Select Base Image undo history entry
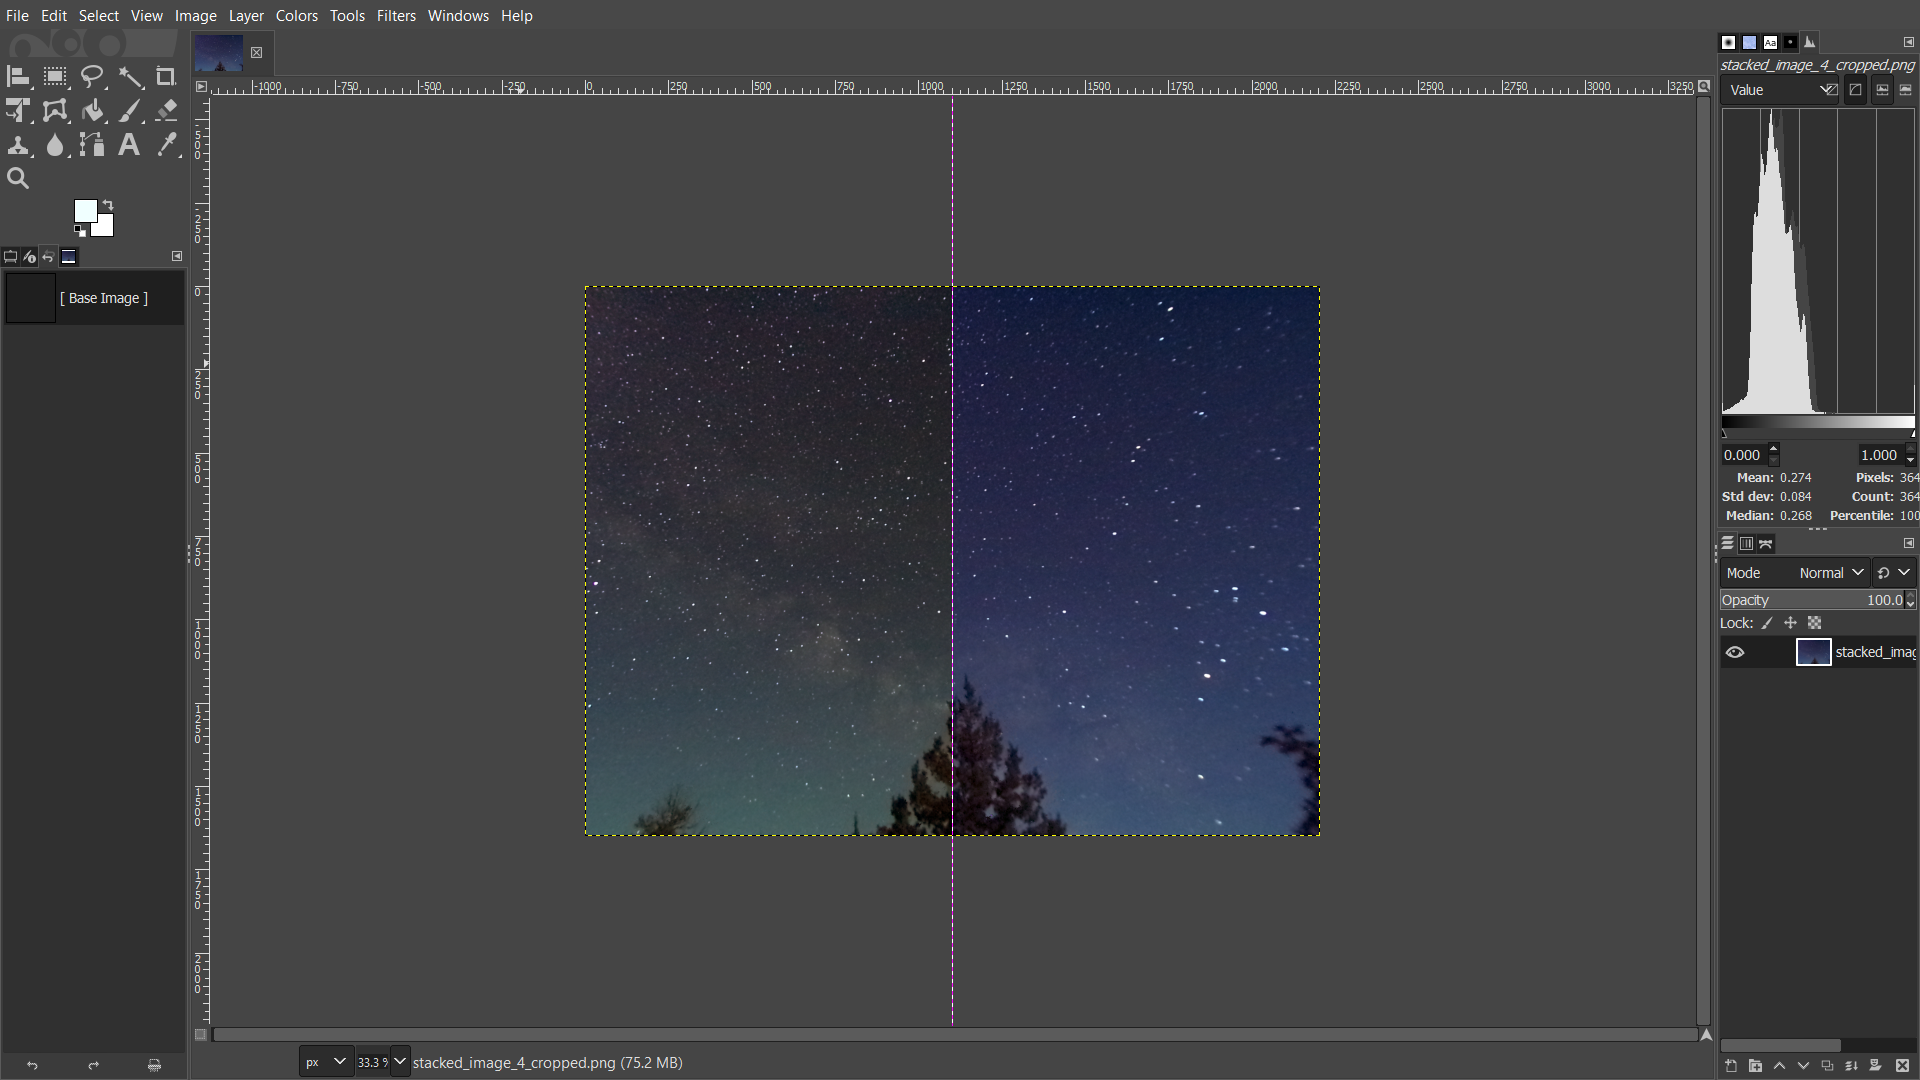 [x=94, y=298]
